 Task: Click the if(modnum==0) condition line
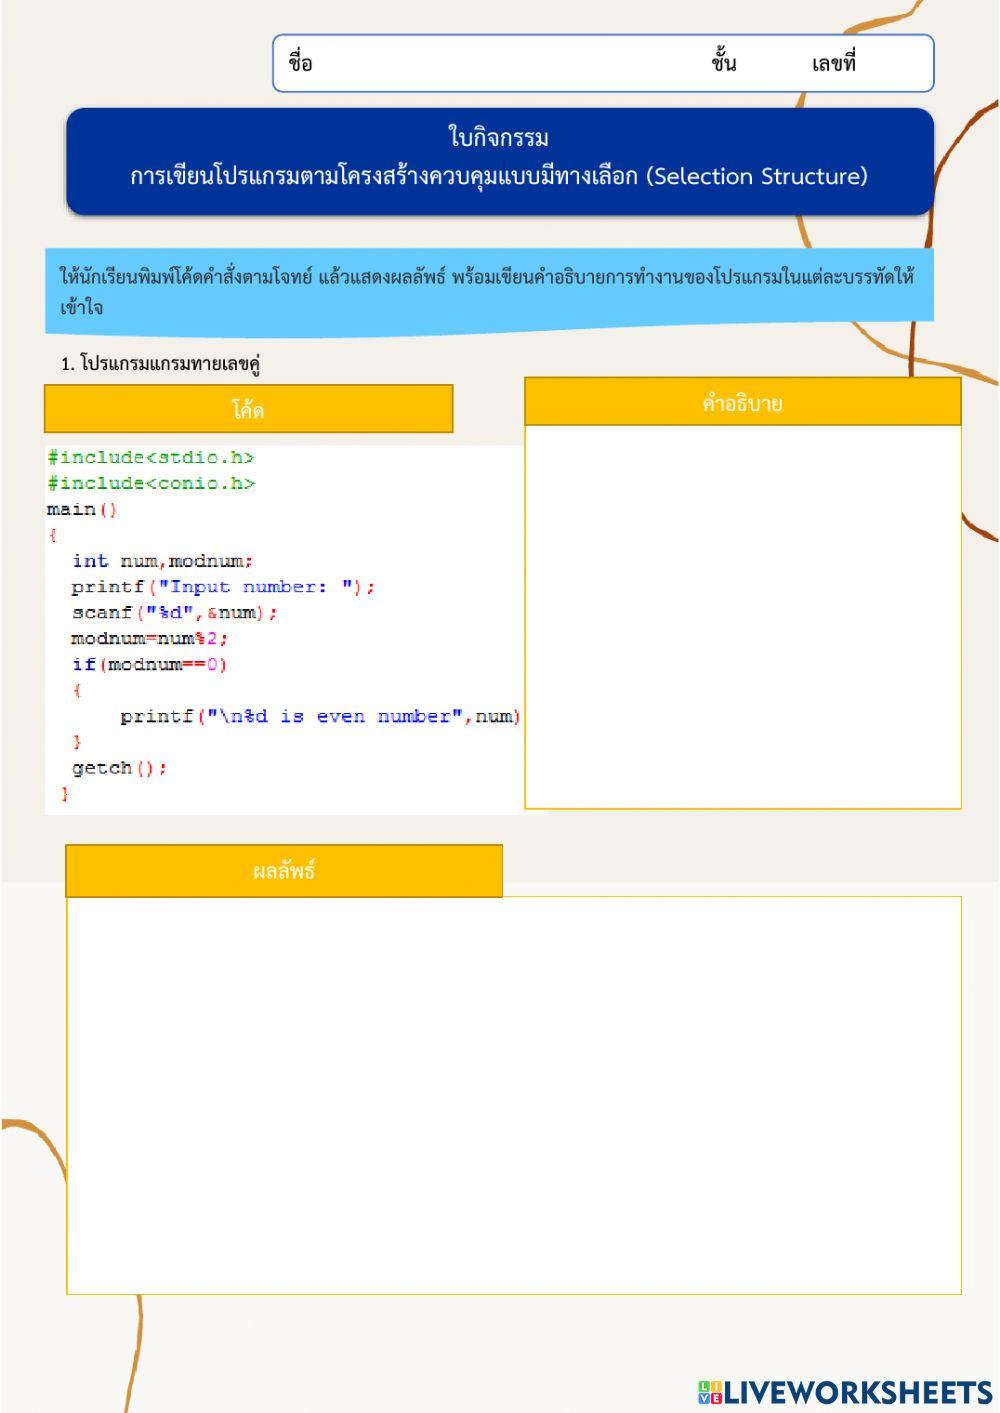(x=149, y=664)
